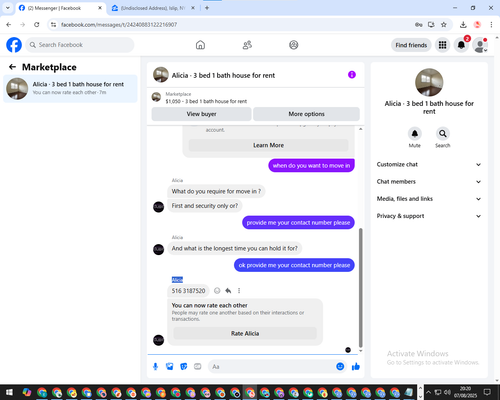
Task: Search in conversation using magnifier icon
Action: [443, 134]
